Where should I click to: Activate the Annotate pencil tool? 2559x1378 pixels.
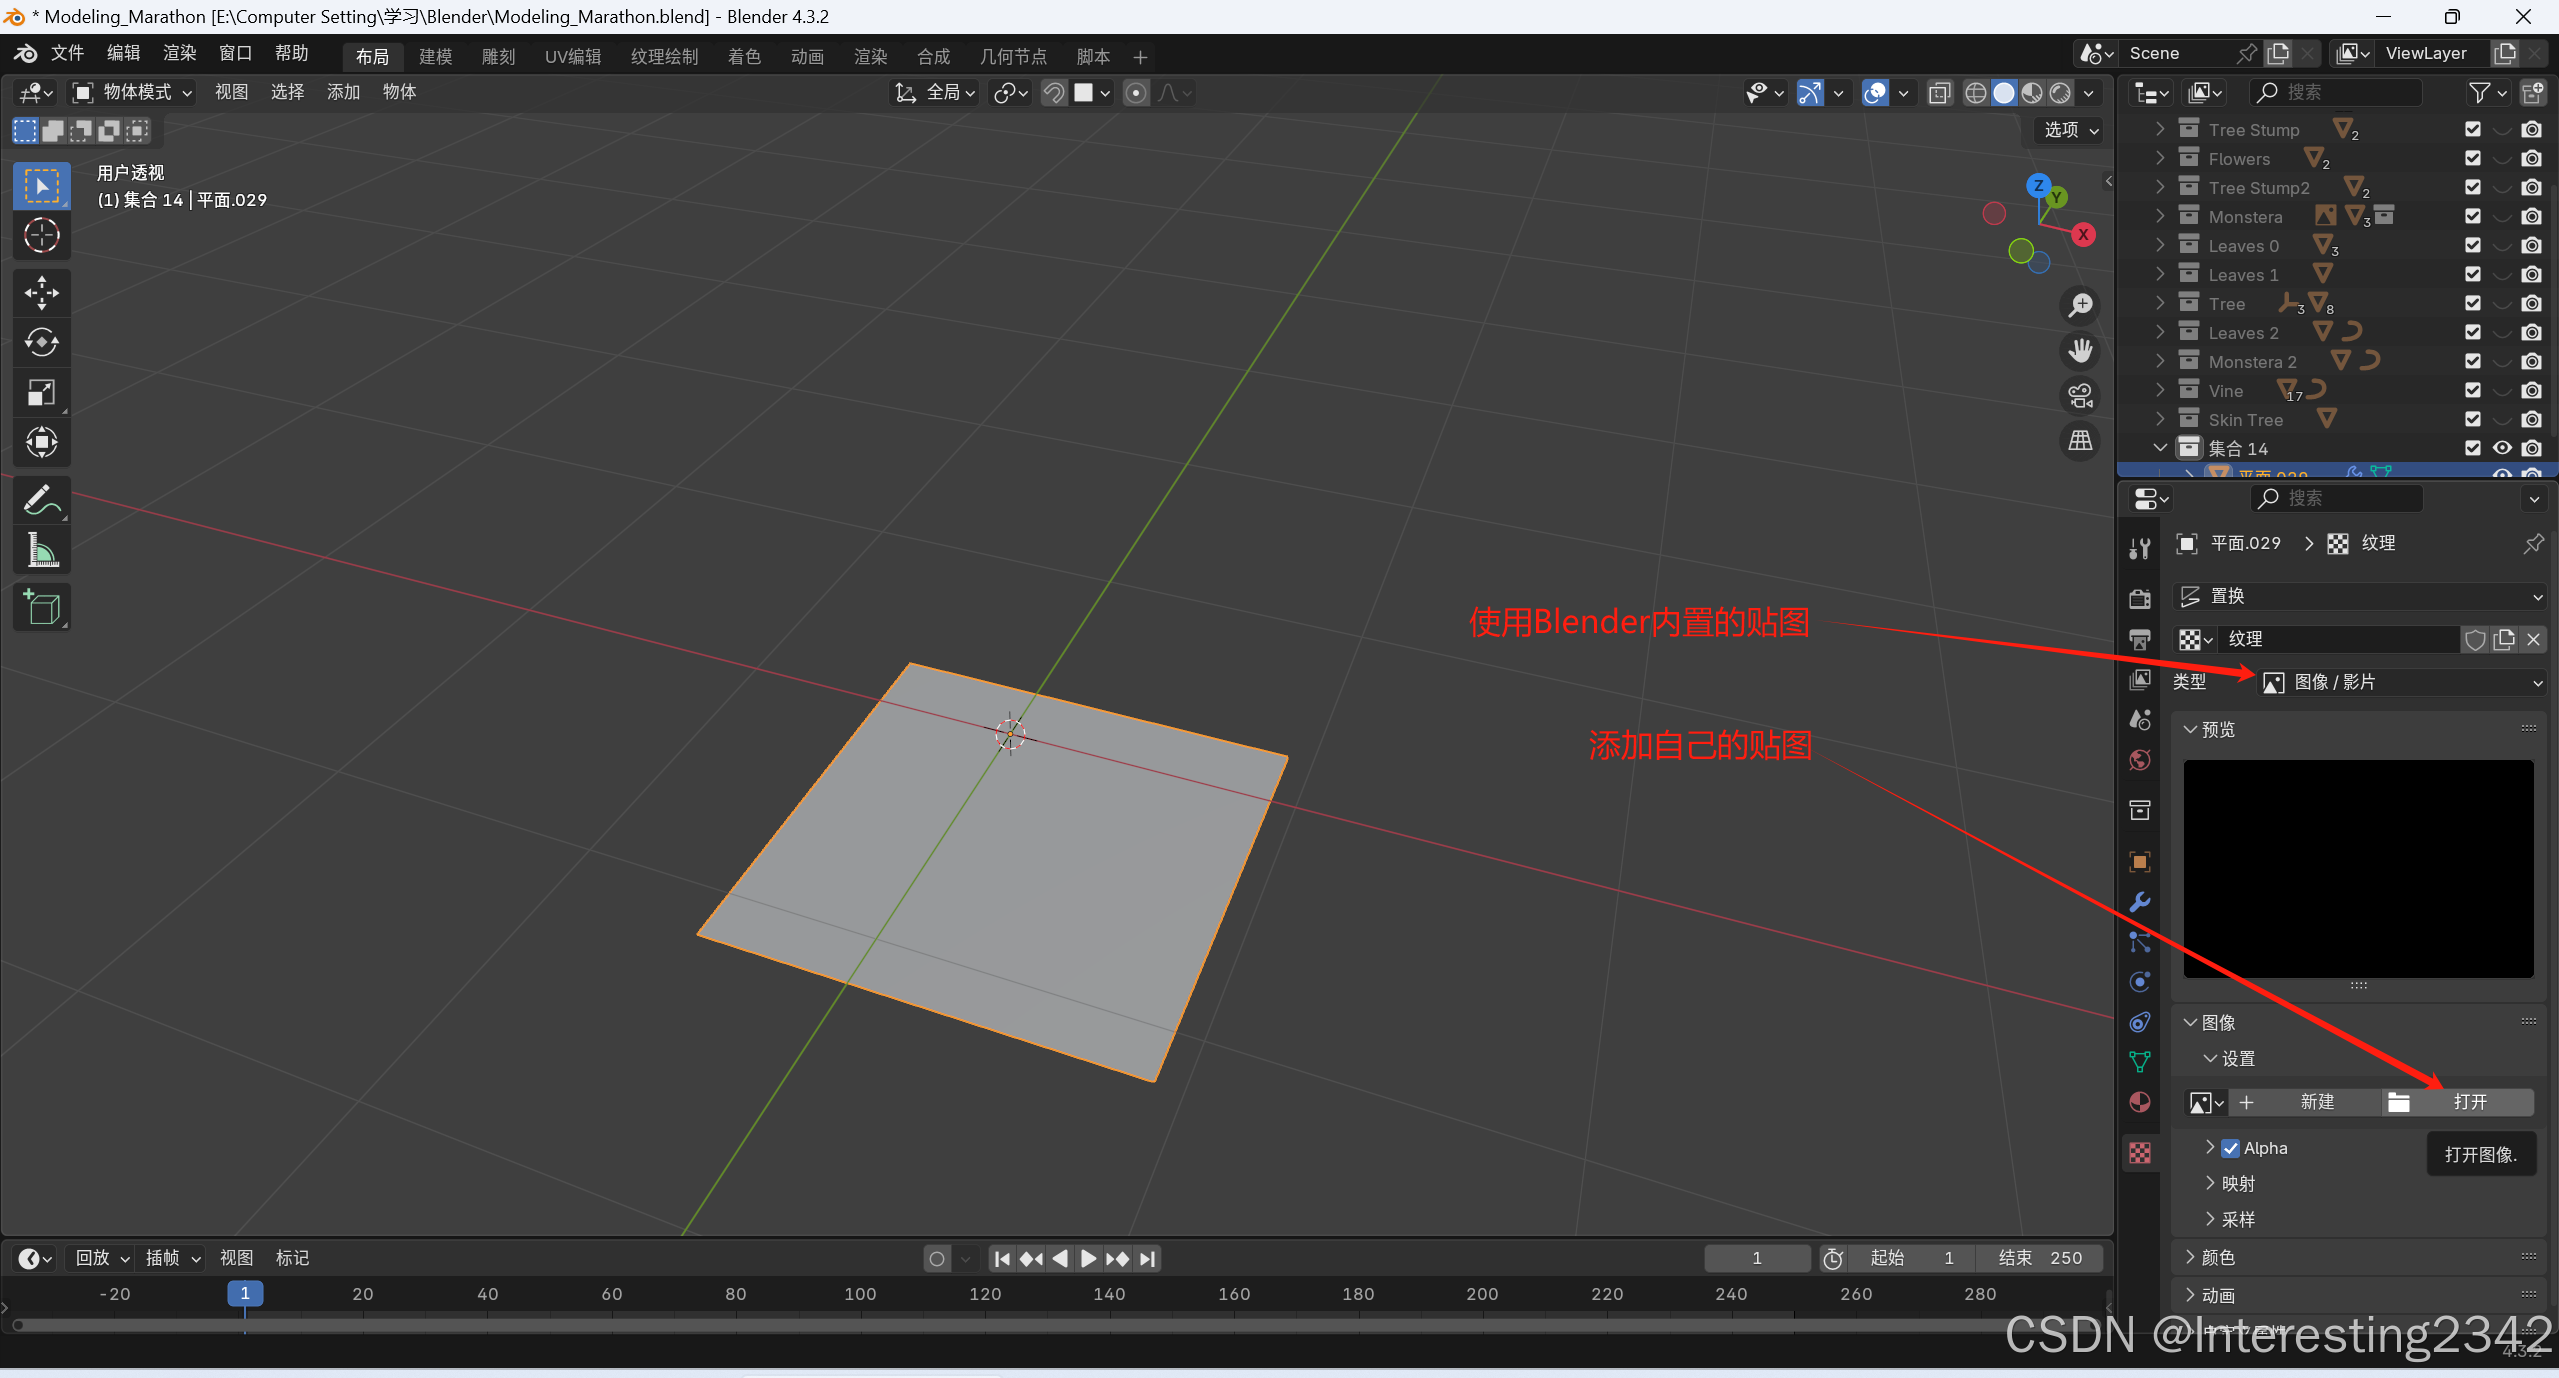[x=41, y=500]
